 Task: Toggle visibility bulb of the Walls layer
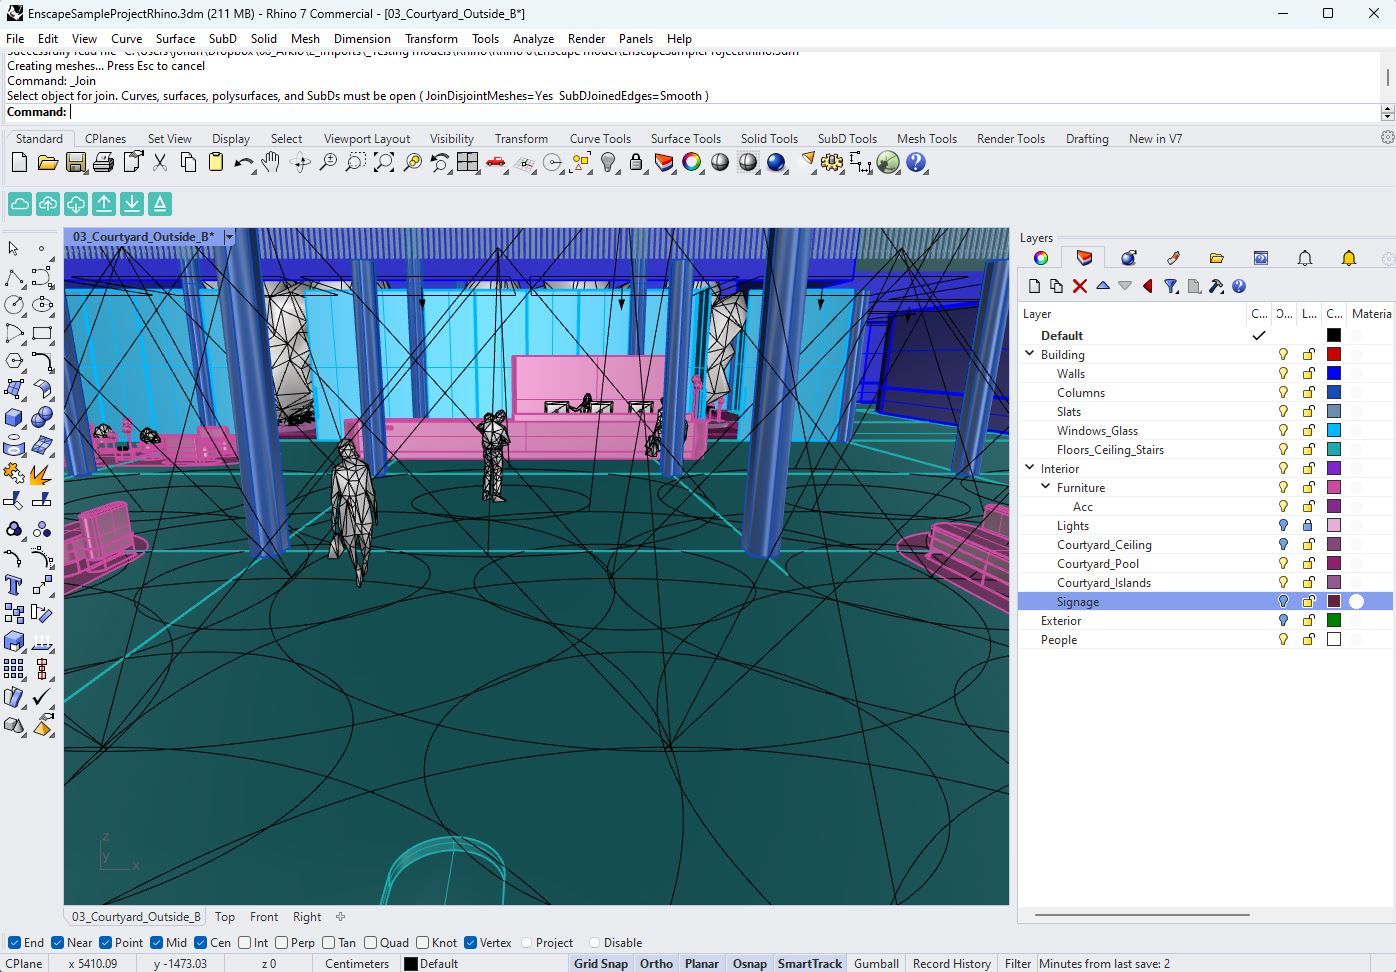click(x=1283, y=373)
